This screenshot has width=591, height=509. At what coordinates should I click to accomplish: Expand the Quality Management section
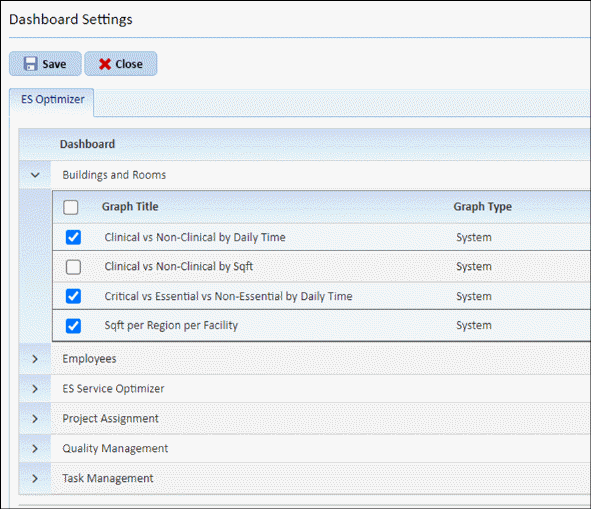[x=35, y=448]
